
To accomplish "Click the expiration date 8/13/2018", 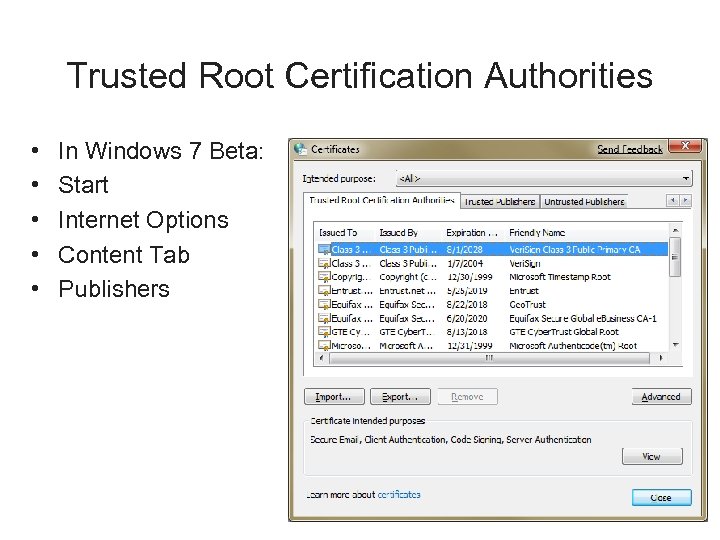I will coord(467,332).
